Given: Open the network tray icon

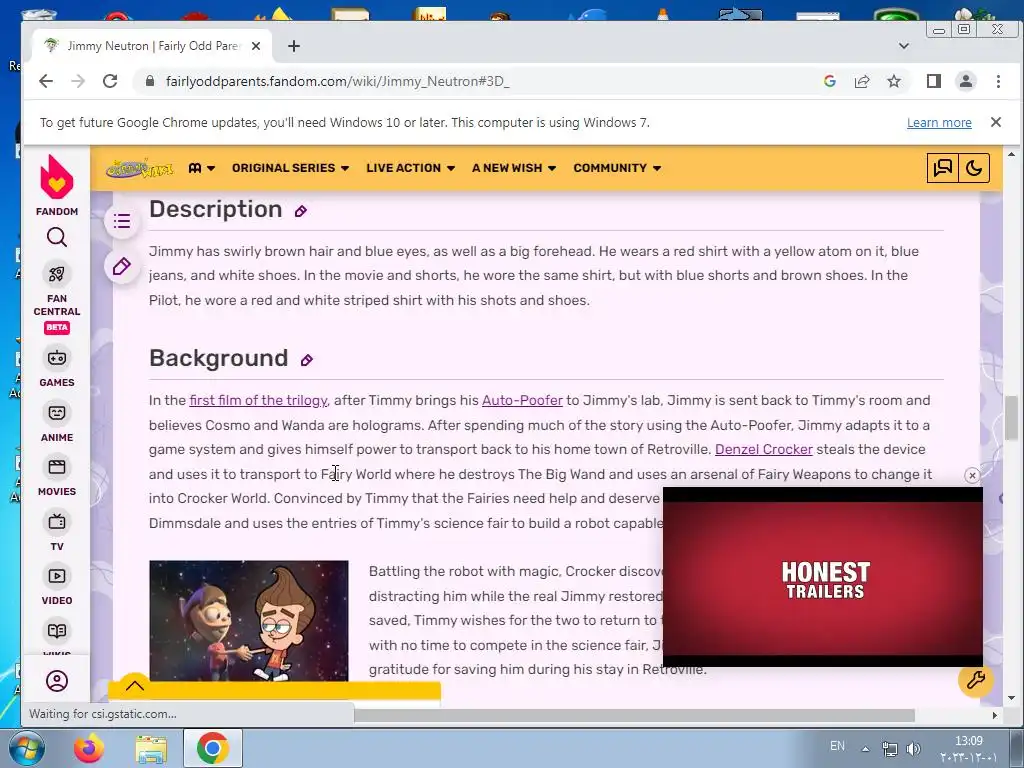Looking at the screenshot, I should click(x=889, y=748).
